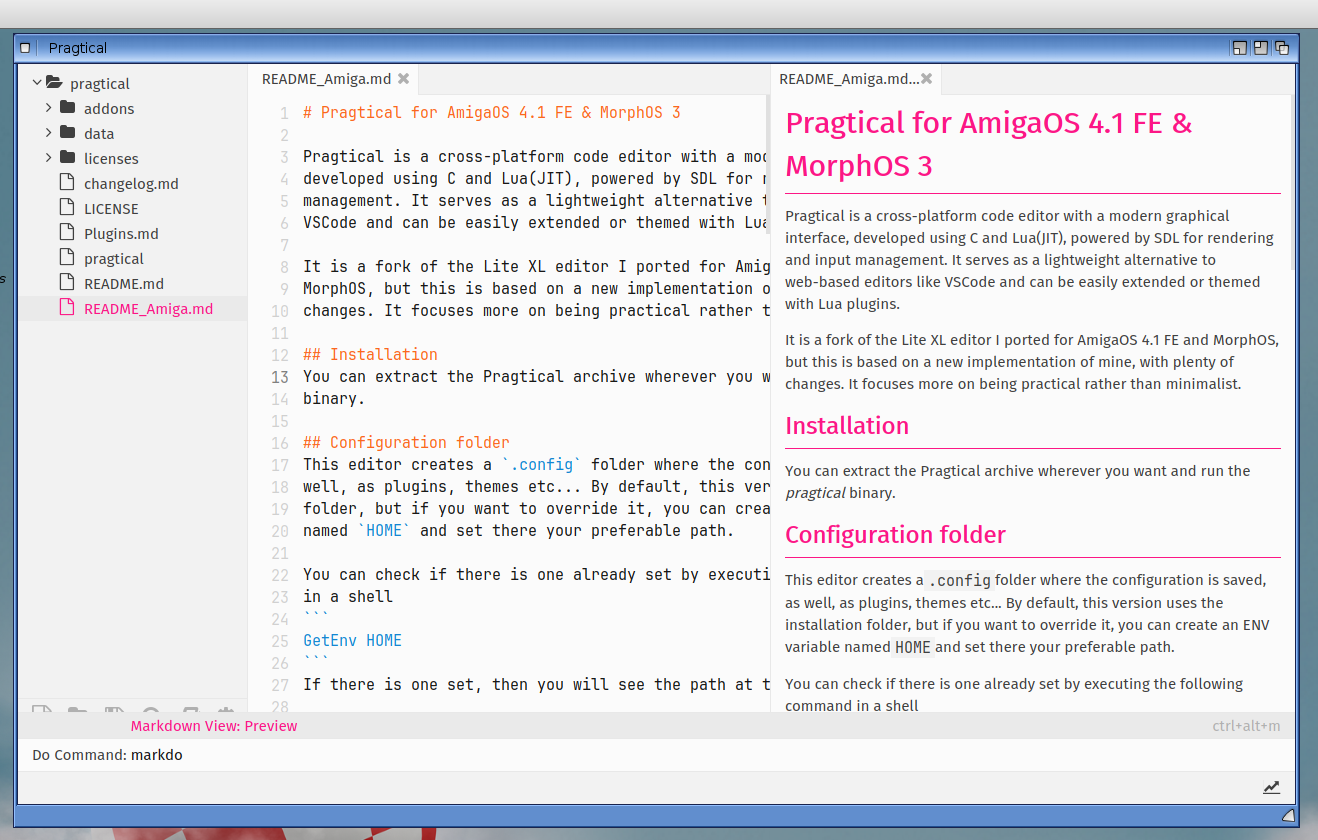Click the 'GetEnv HOME' line in the editor

352,640
